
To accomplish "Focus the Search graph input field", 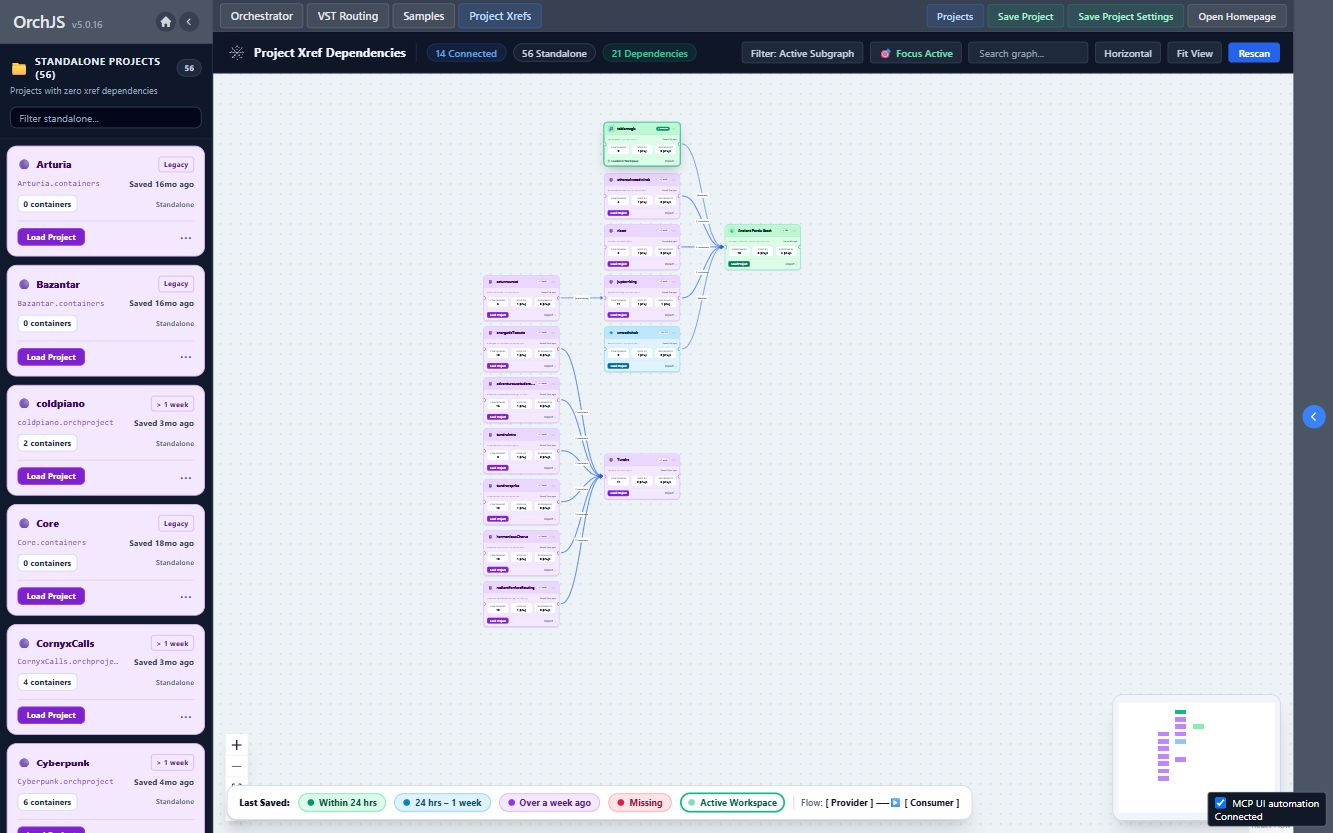I will (x=1028, y=53).
